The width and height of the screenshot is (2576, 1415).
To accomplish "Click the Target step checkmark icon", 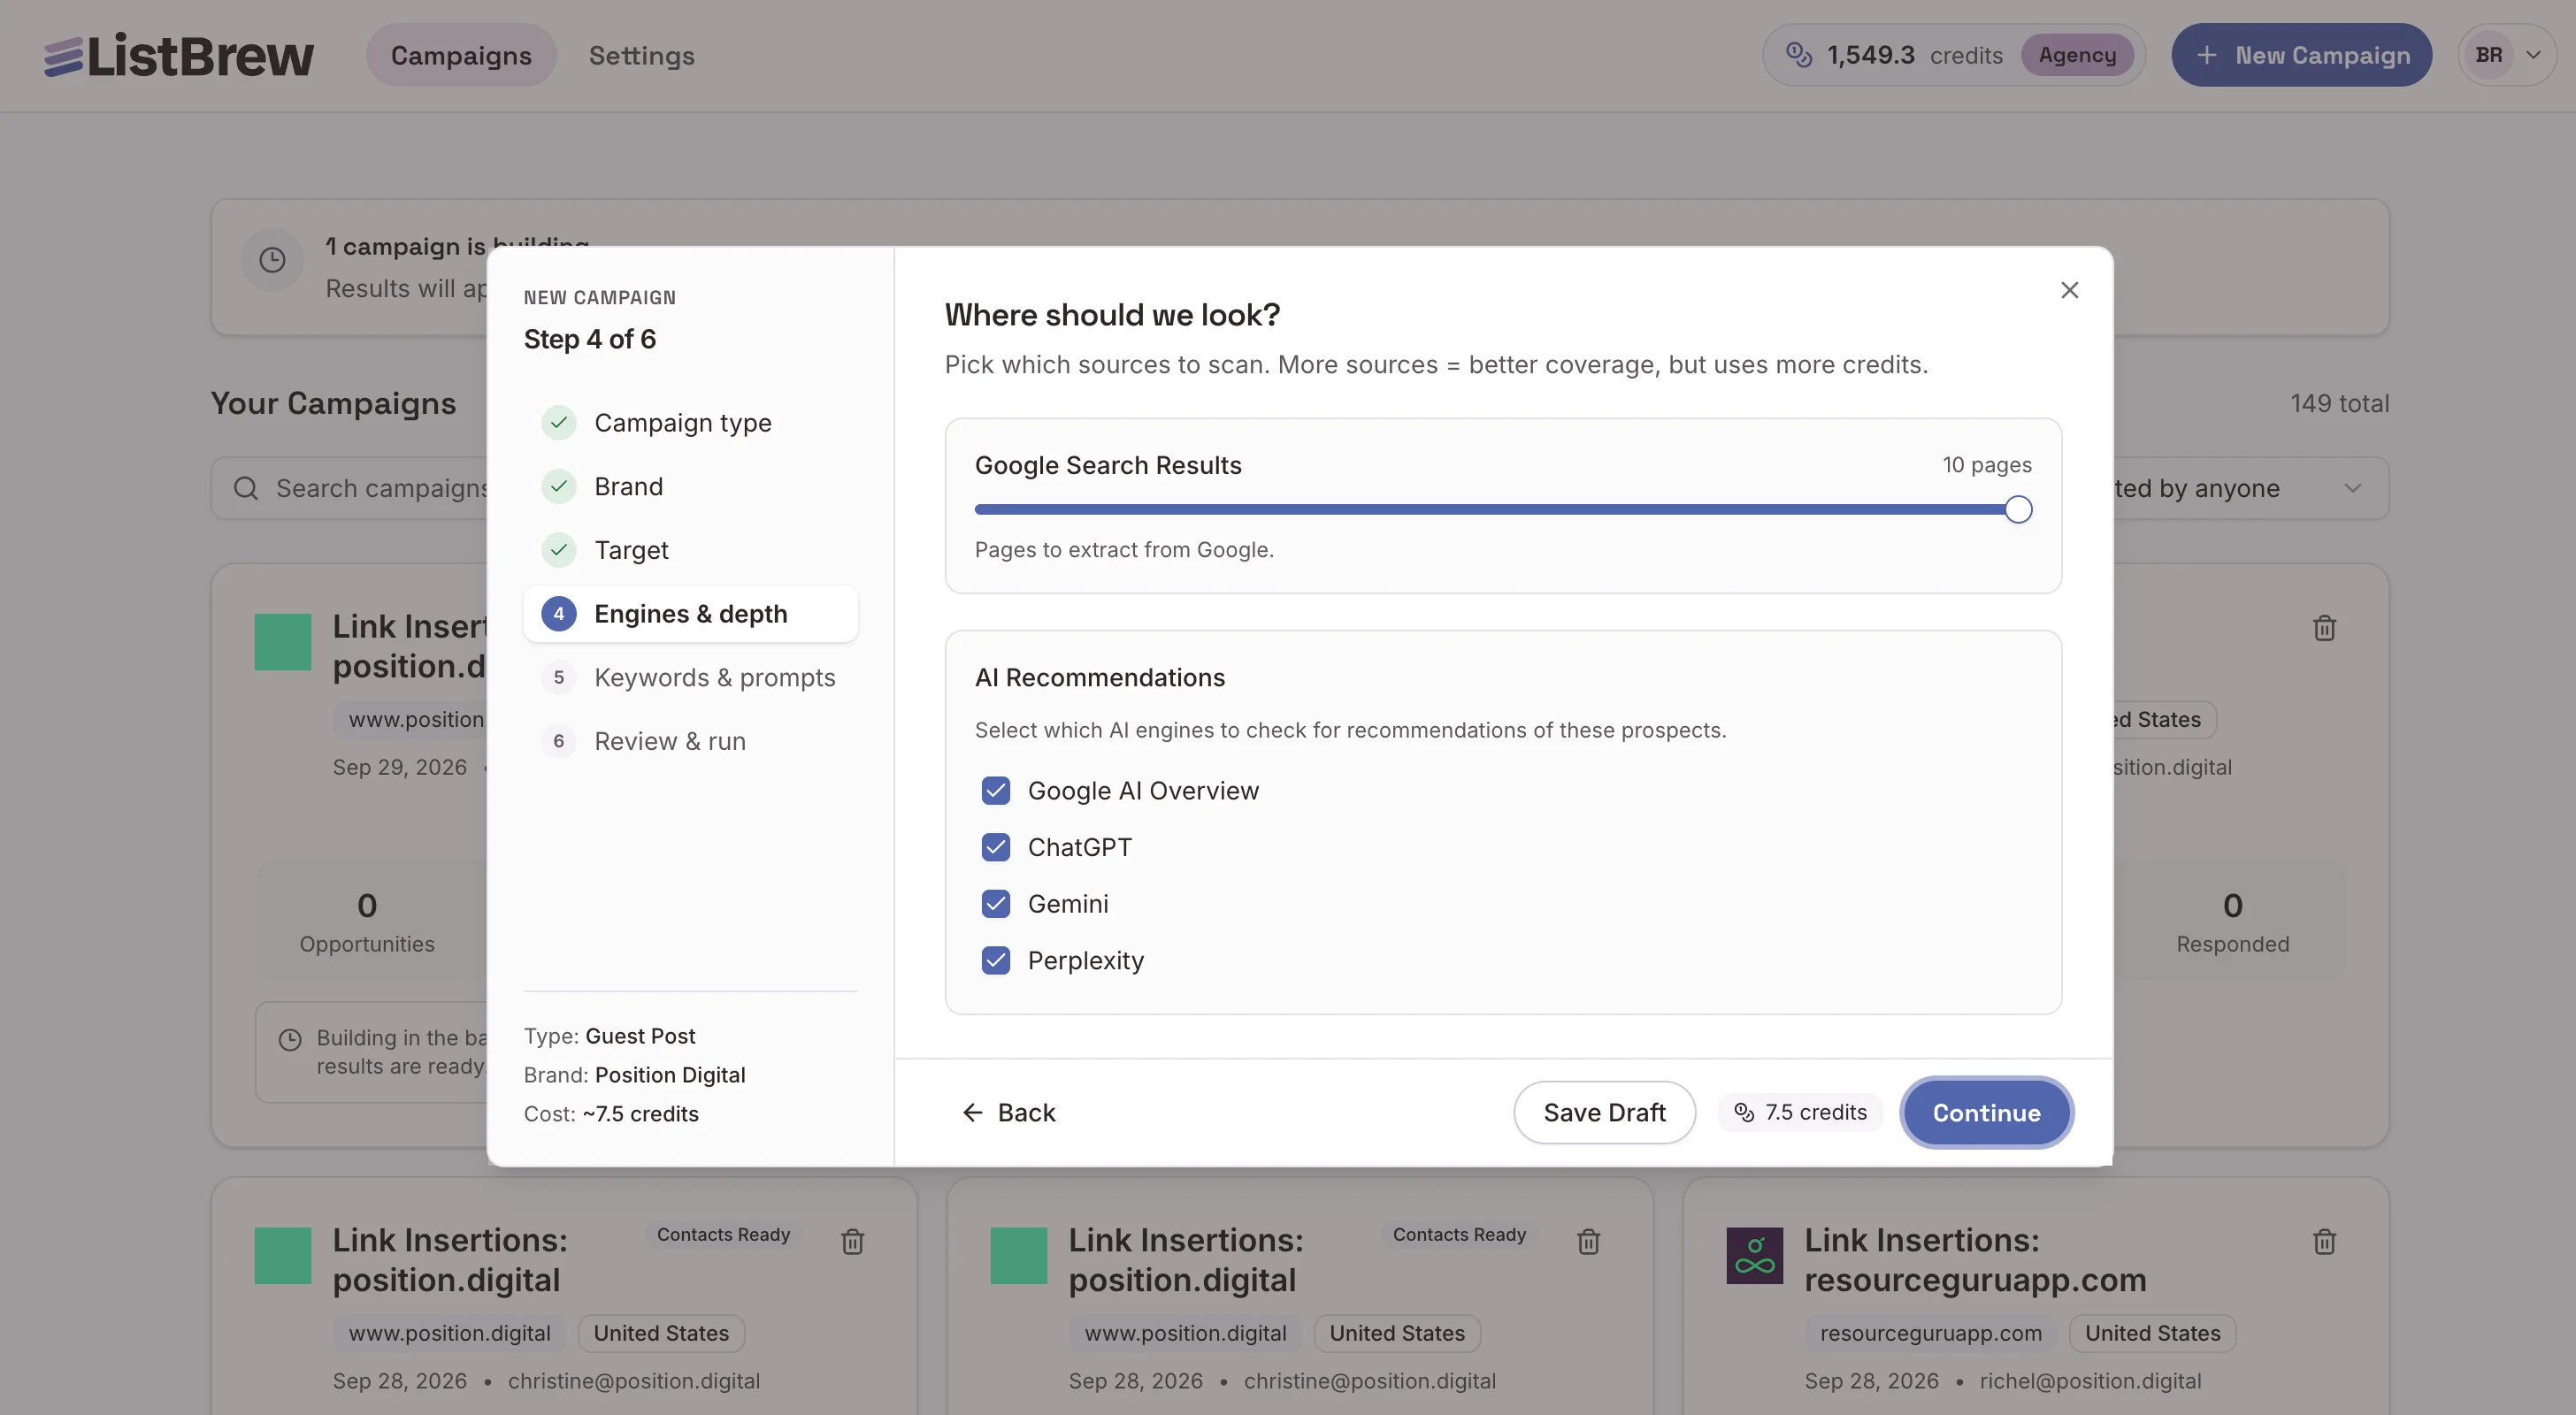I will pyautogui.click(x=559, y=550).
